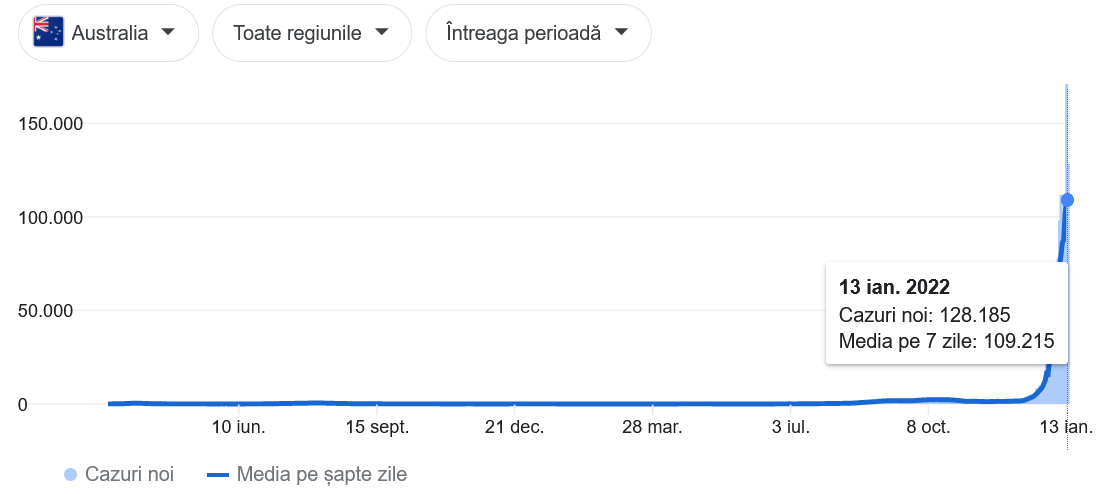Click the arrow beside Toate regiunile

(x=382, y=32)
